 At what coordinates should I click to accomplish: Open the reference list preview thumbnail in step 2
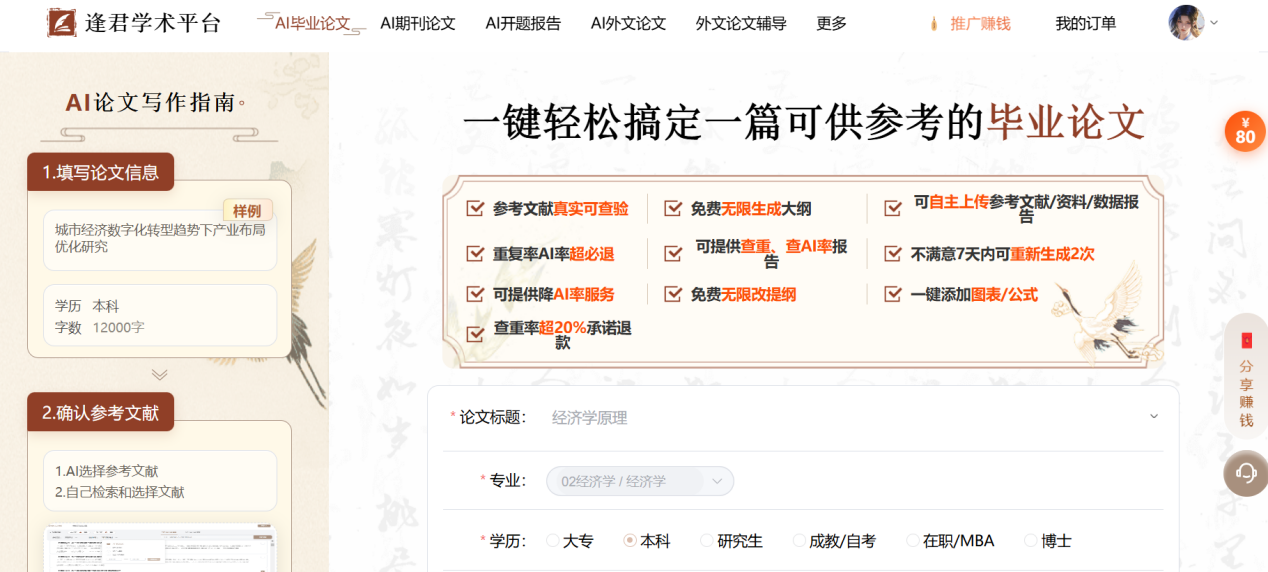coord(160,548)
